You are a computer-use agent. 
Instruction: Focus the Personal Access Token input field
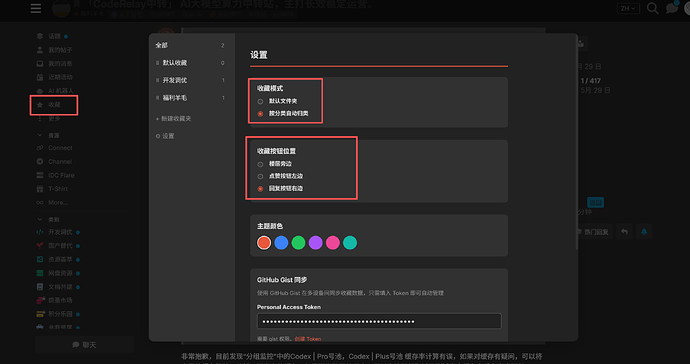tap(379, 321)
